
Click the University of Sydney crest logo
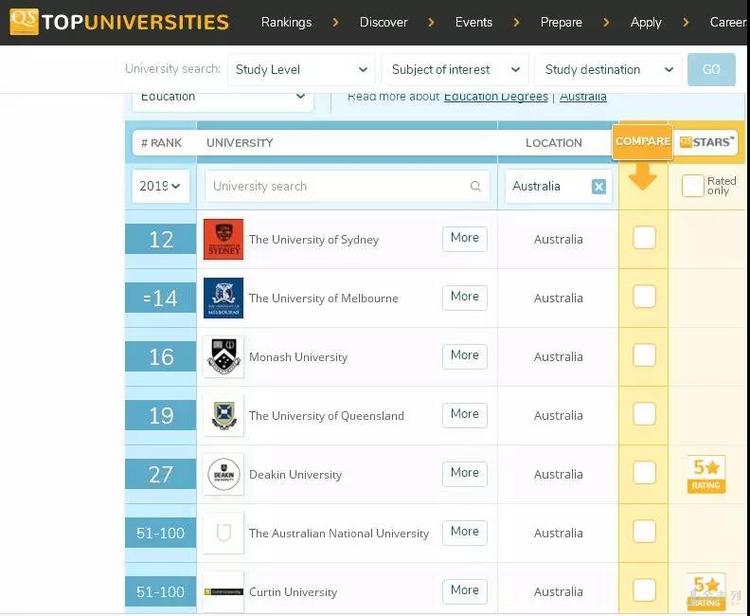coord(223,240)
